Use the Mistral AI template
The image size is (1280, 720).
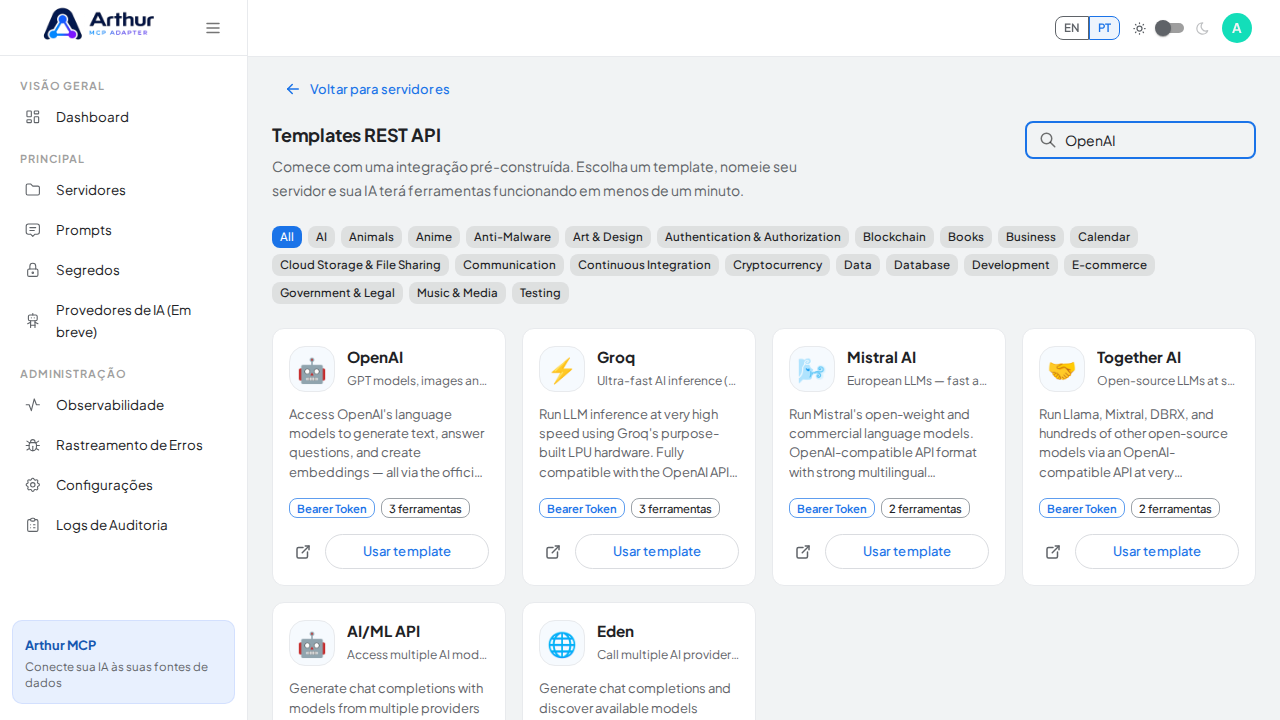coord(907,552)
